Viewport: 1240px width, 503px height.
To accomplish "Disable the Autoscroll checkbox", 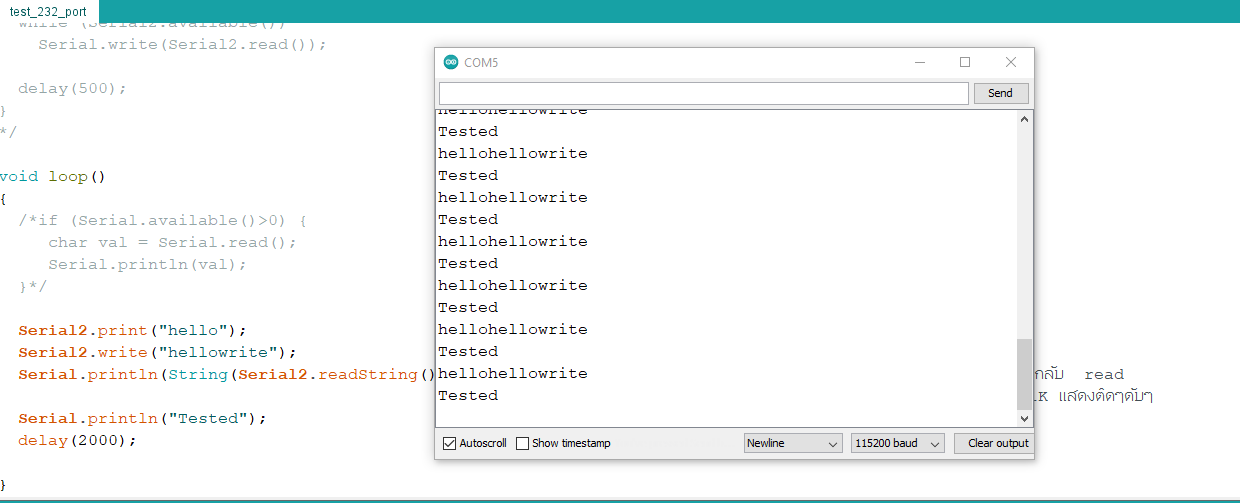I will point(449,443).
